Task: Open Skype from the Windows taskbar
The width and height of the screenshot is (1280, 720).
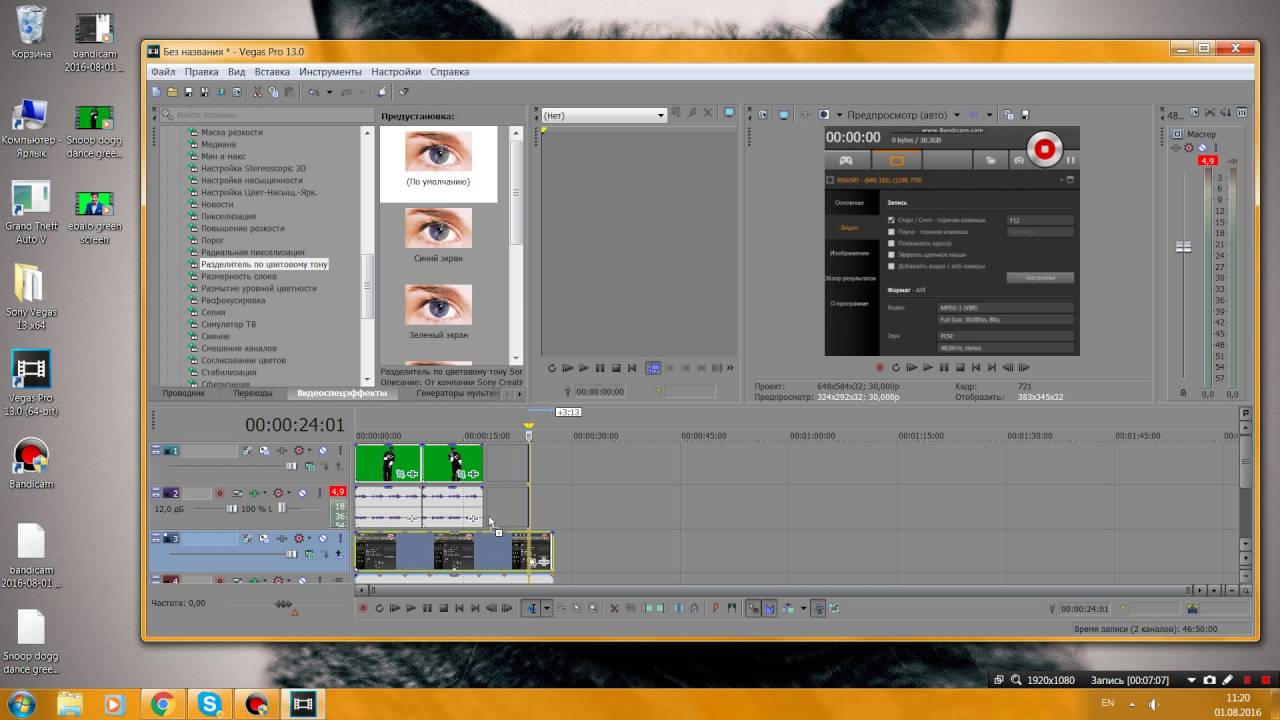Action: tap(209, 704)
